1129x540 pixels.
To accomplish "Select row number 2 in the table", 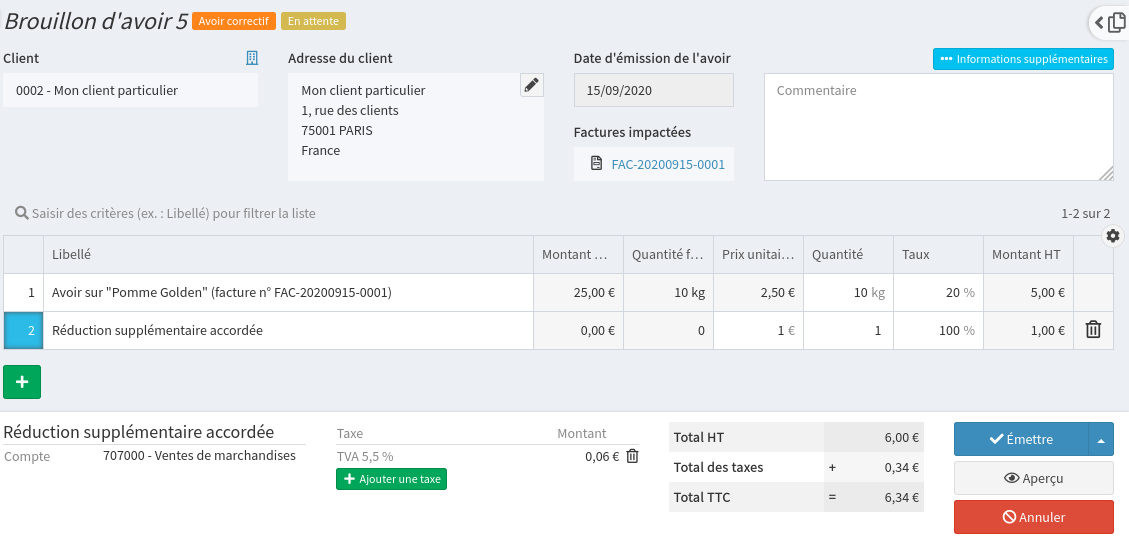I will coord(23,330).
